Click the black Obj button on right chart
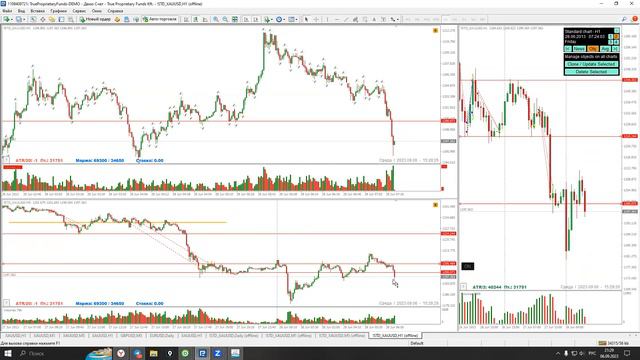Screen dimensions: 640x360 pos(468,266)
